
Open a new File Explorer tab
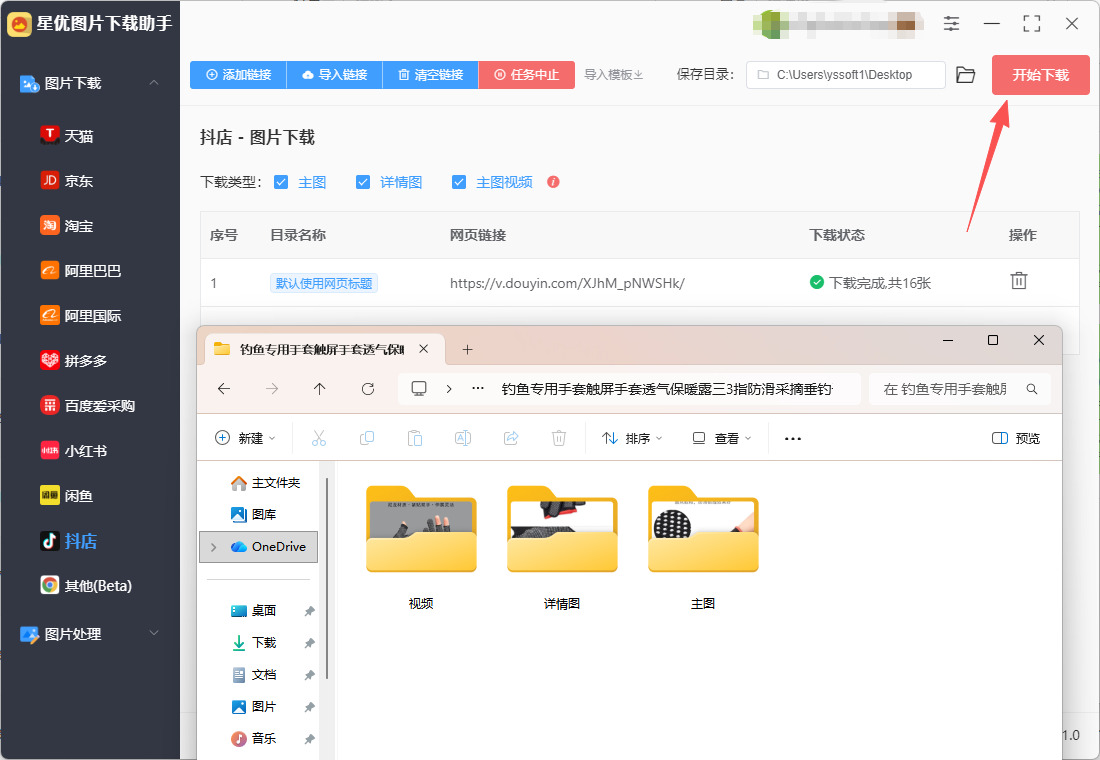coord(467,349)
